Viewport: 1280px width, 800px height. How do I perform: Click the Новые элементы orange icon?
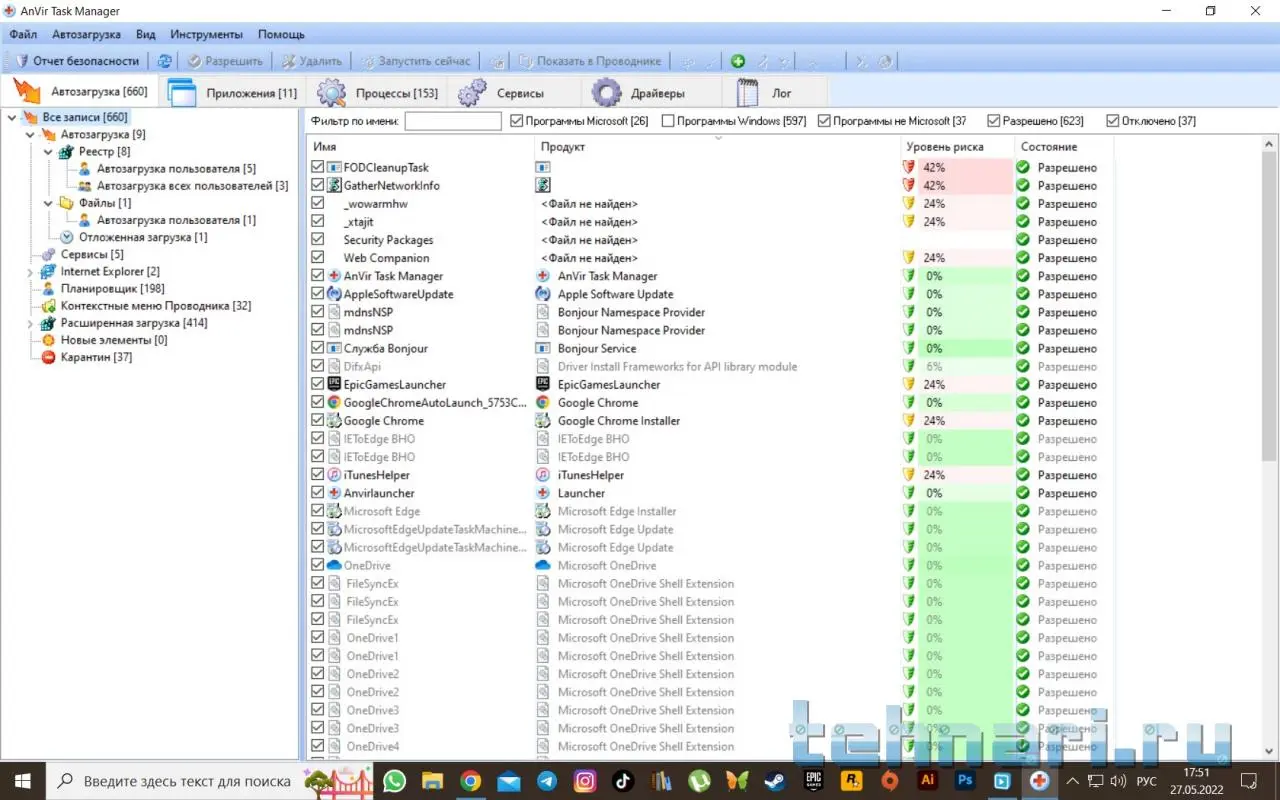pos(48,340)
